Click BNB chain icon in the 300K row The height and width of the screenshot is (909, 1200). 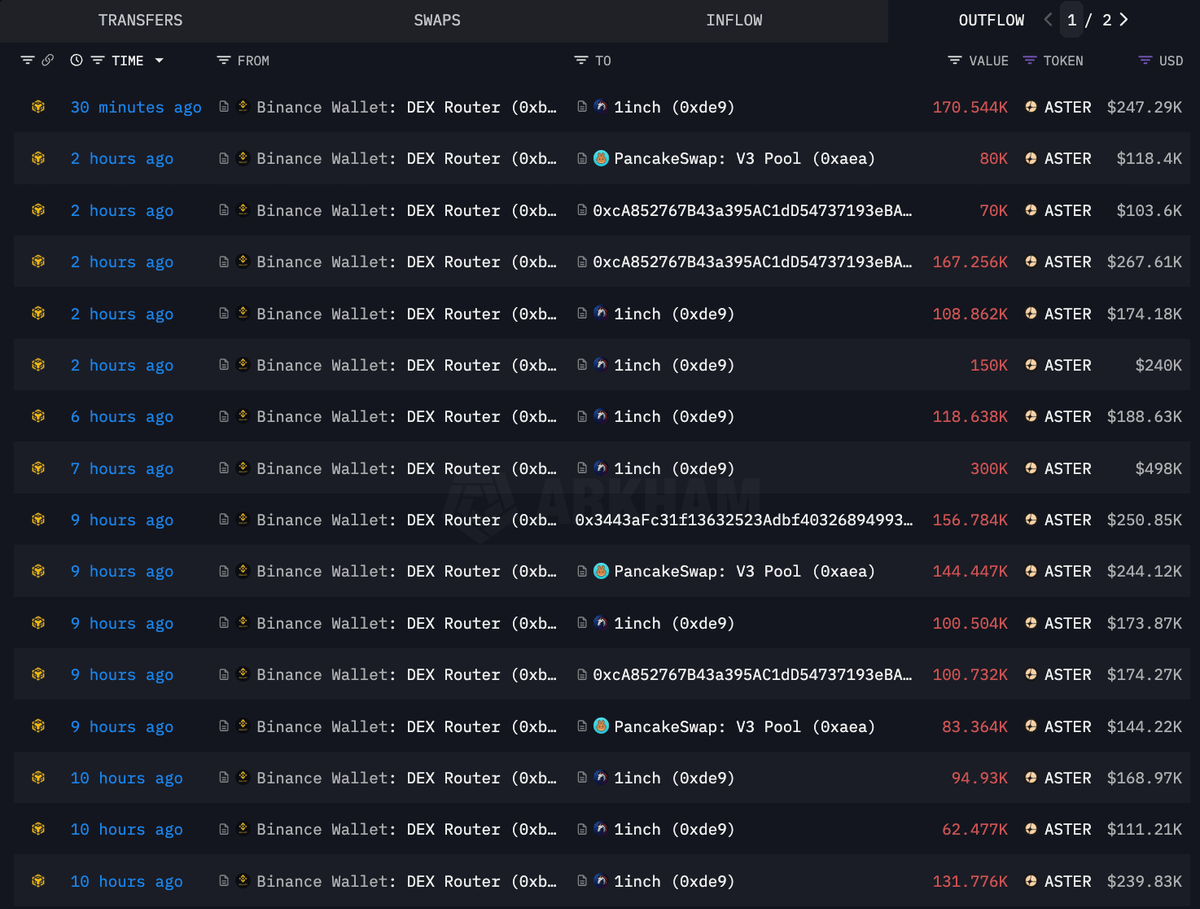(38, 468)
